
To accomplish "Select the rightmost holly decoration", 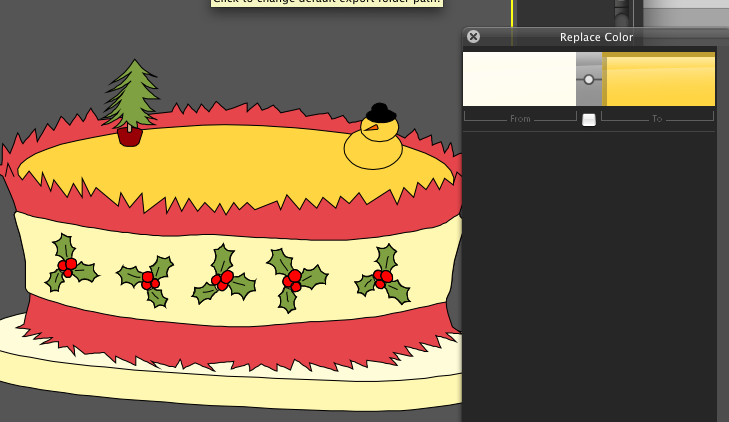I will [x=383, y=277].
